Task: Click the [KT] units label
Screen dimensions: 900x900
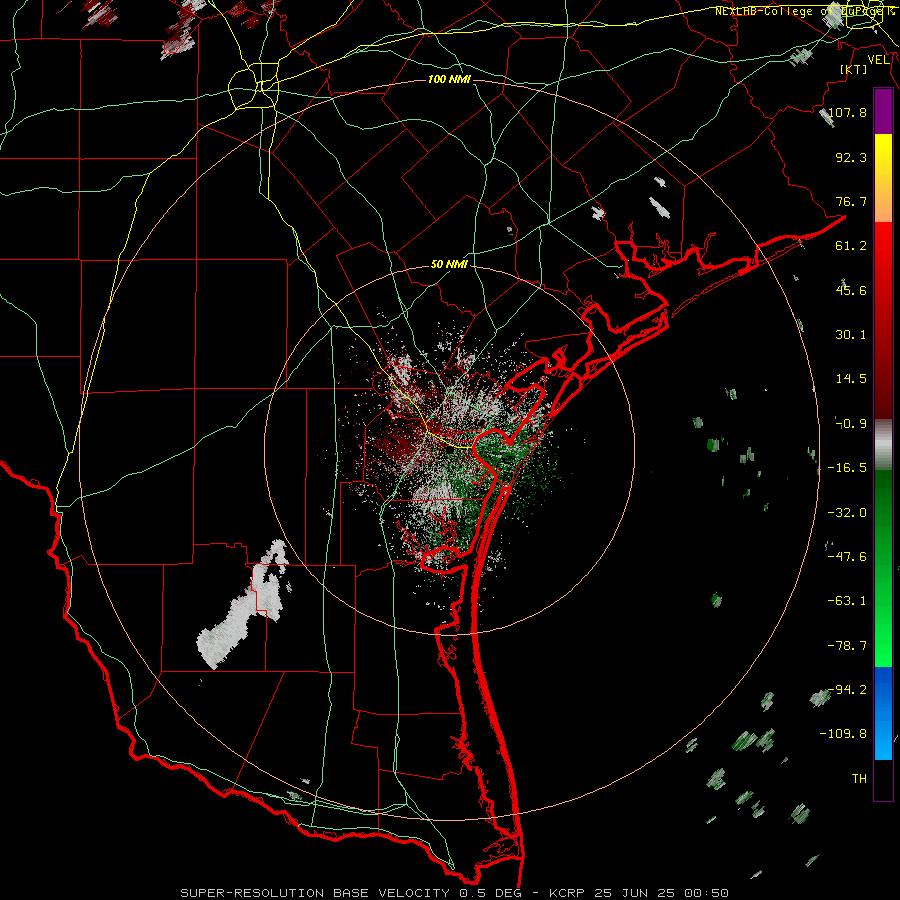Action: coord(854,69)
